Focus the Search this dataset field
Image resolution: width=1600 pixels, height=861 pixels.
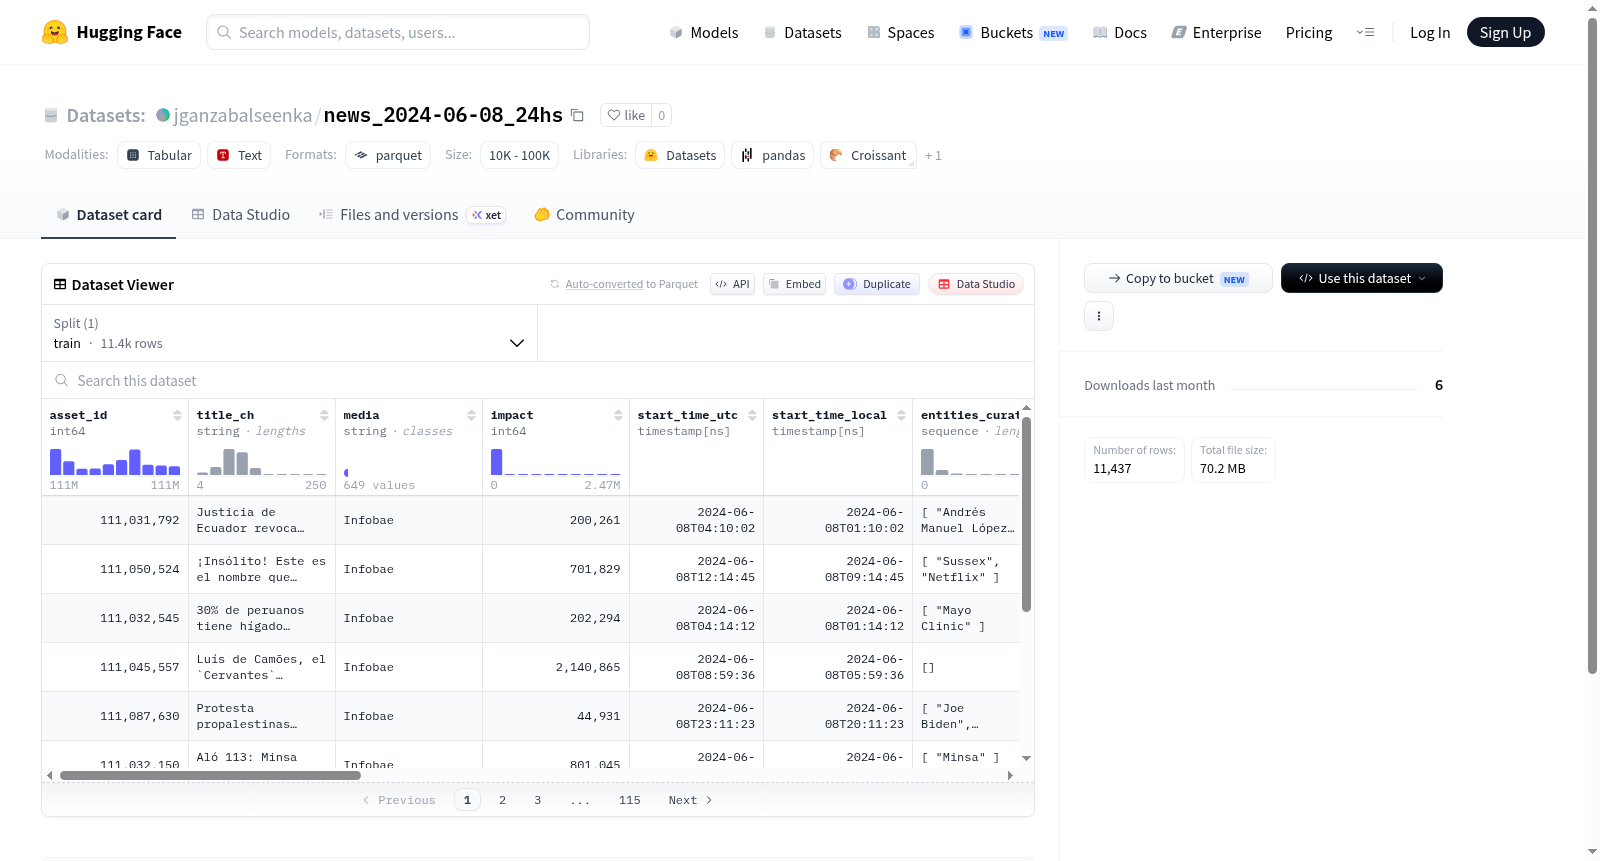tap(538, 380)
